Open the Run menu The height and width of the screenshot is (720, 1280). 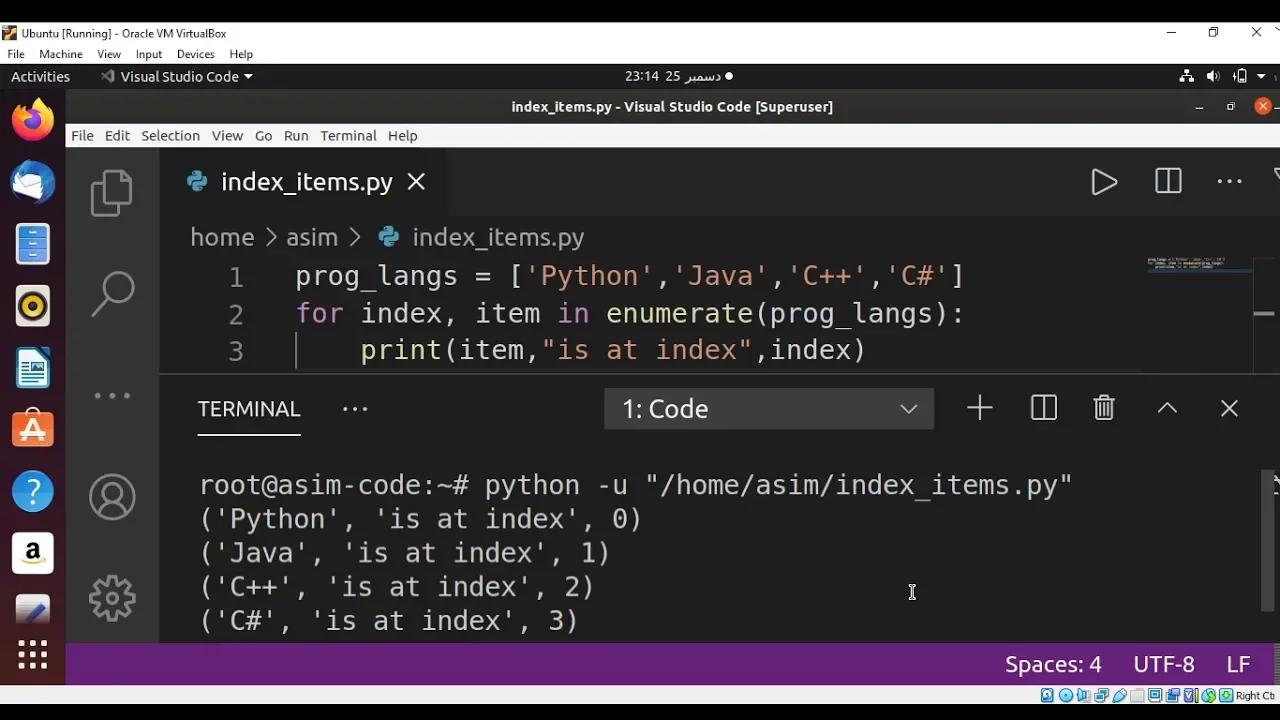pos(296,136)
